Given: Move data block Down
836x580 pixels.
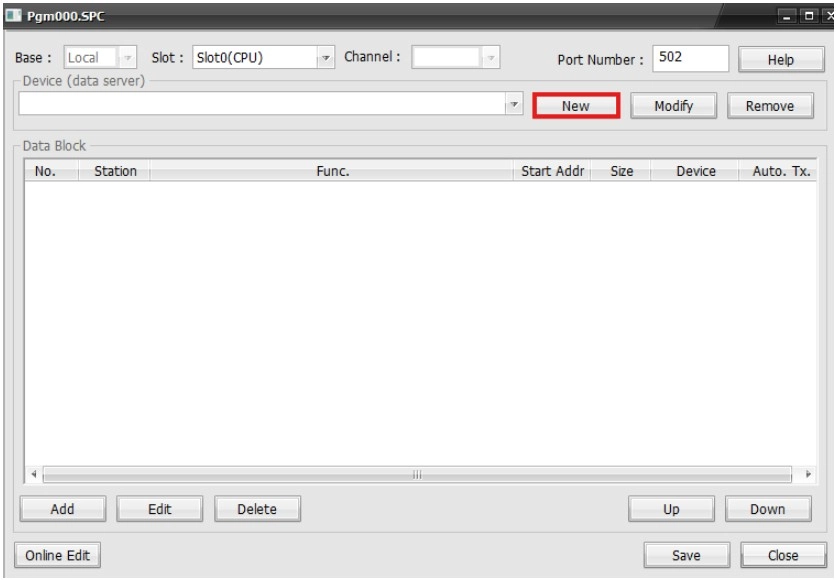Looking at the screenshot, I should pyautogui.click(x=768, y=509).
